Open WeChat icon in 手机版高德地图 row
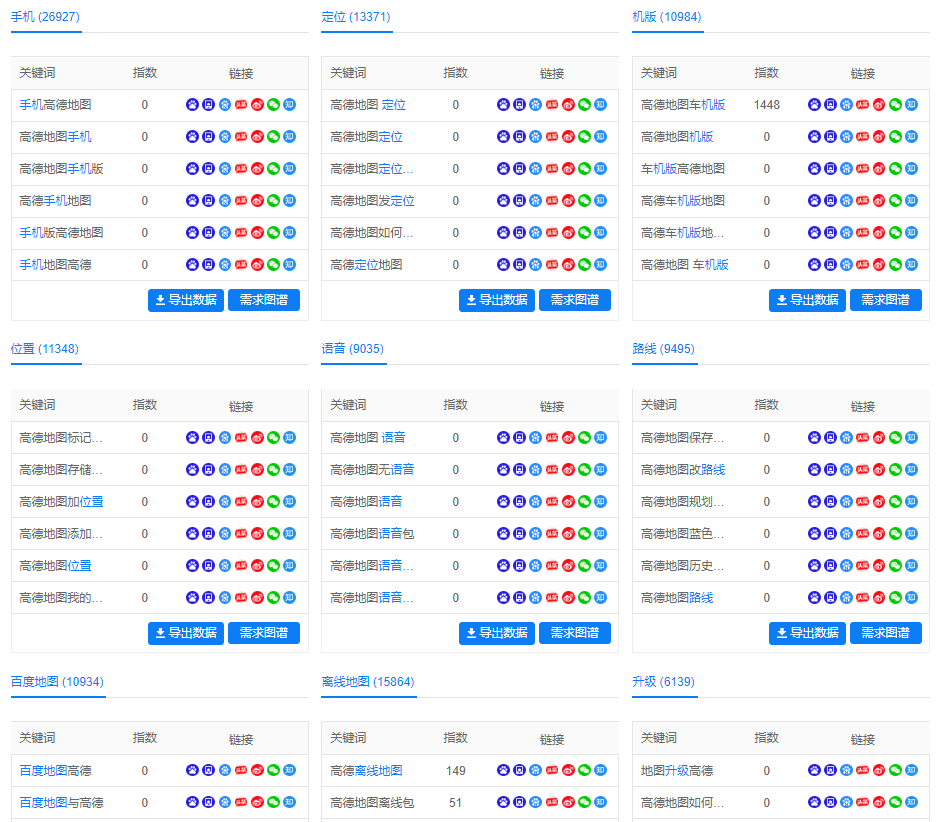The width and height of the screenshot is (942, 822). tap(273, 233)
